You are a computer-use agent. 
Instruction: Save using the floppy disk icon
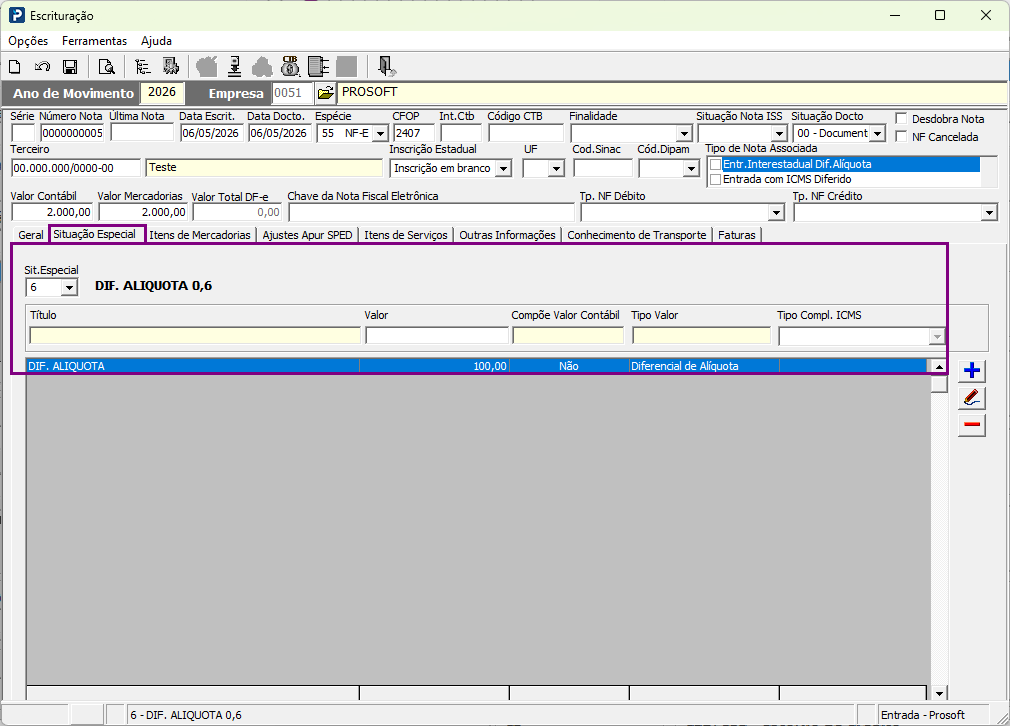click(x=70, y=66)
